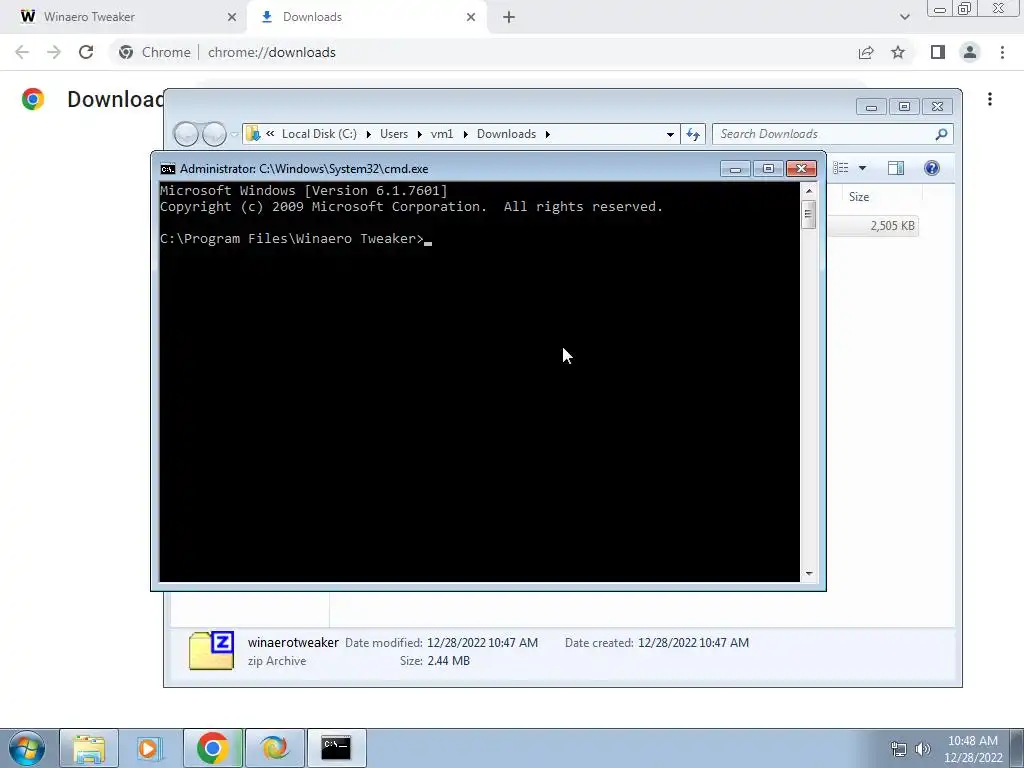The image size is (1024, 768).
Task: Click the Chrome logo on Downloads page
Action: pyautogui.click(x=33, y=99)
